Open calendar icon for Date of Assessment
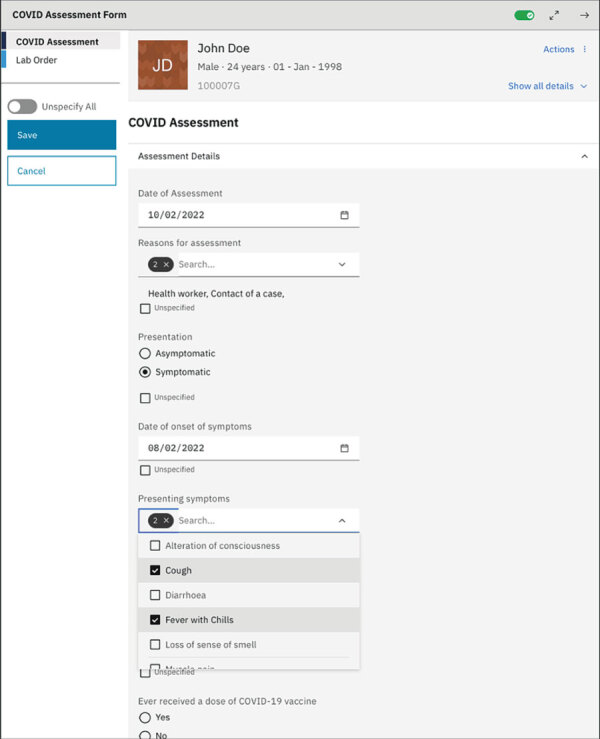Viewport: 600px width, 739px height. tap(344, 215)
